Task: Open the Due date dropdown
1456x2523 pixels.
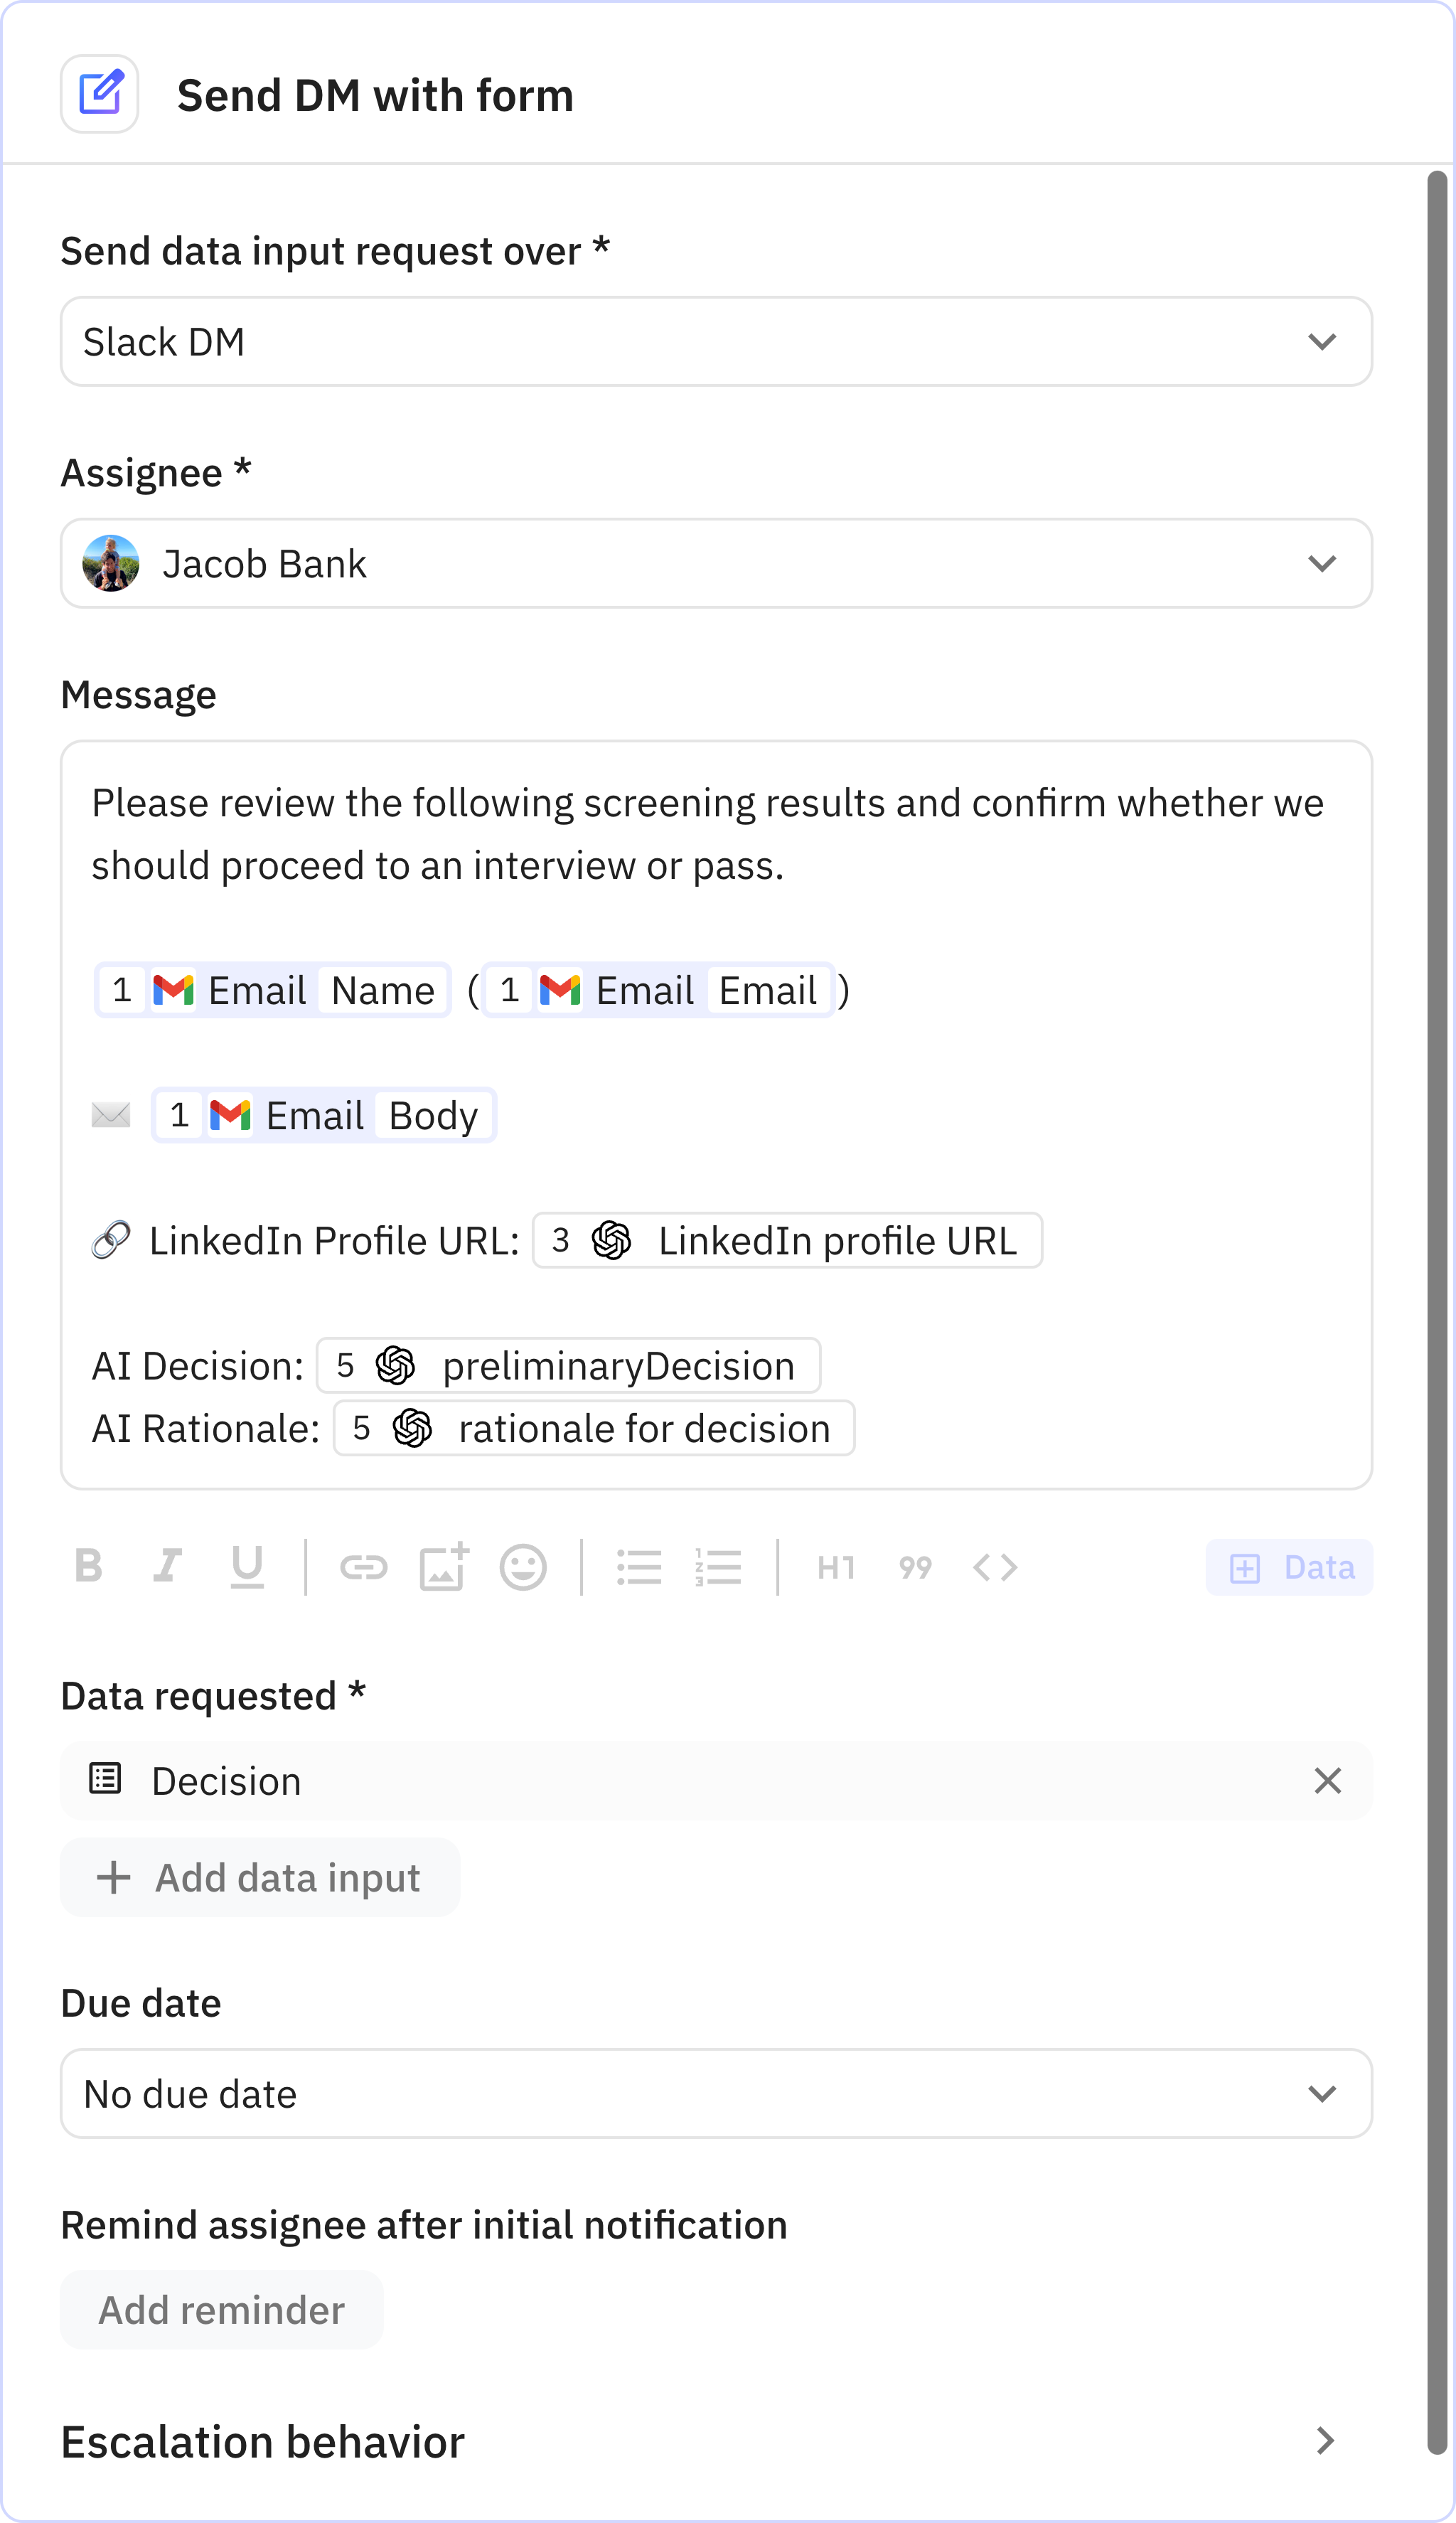Action: tap(715, 2093)
